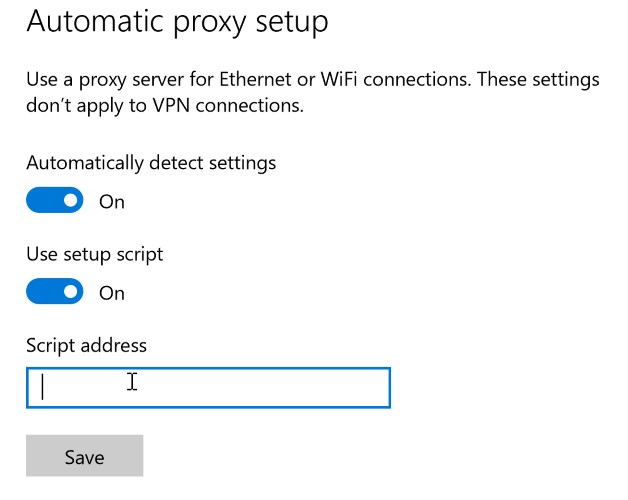This screenshot has width=628, height=500.
Task: Click the Use setup script label text
Action: pos(95,255)
